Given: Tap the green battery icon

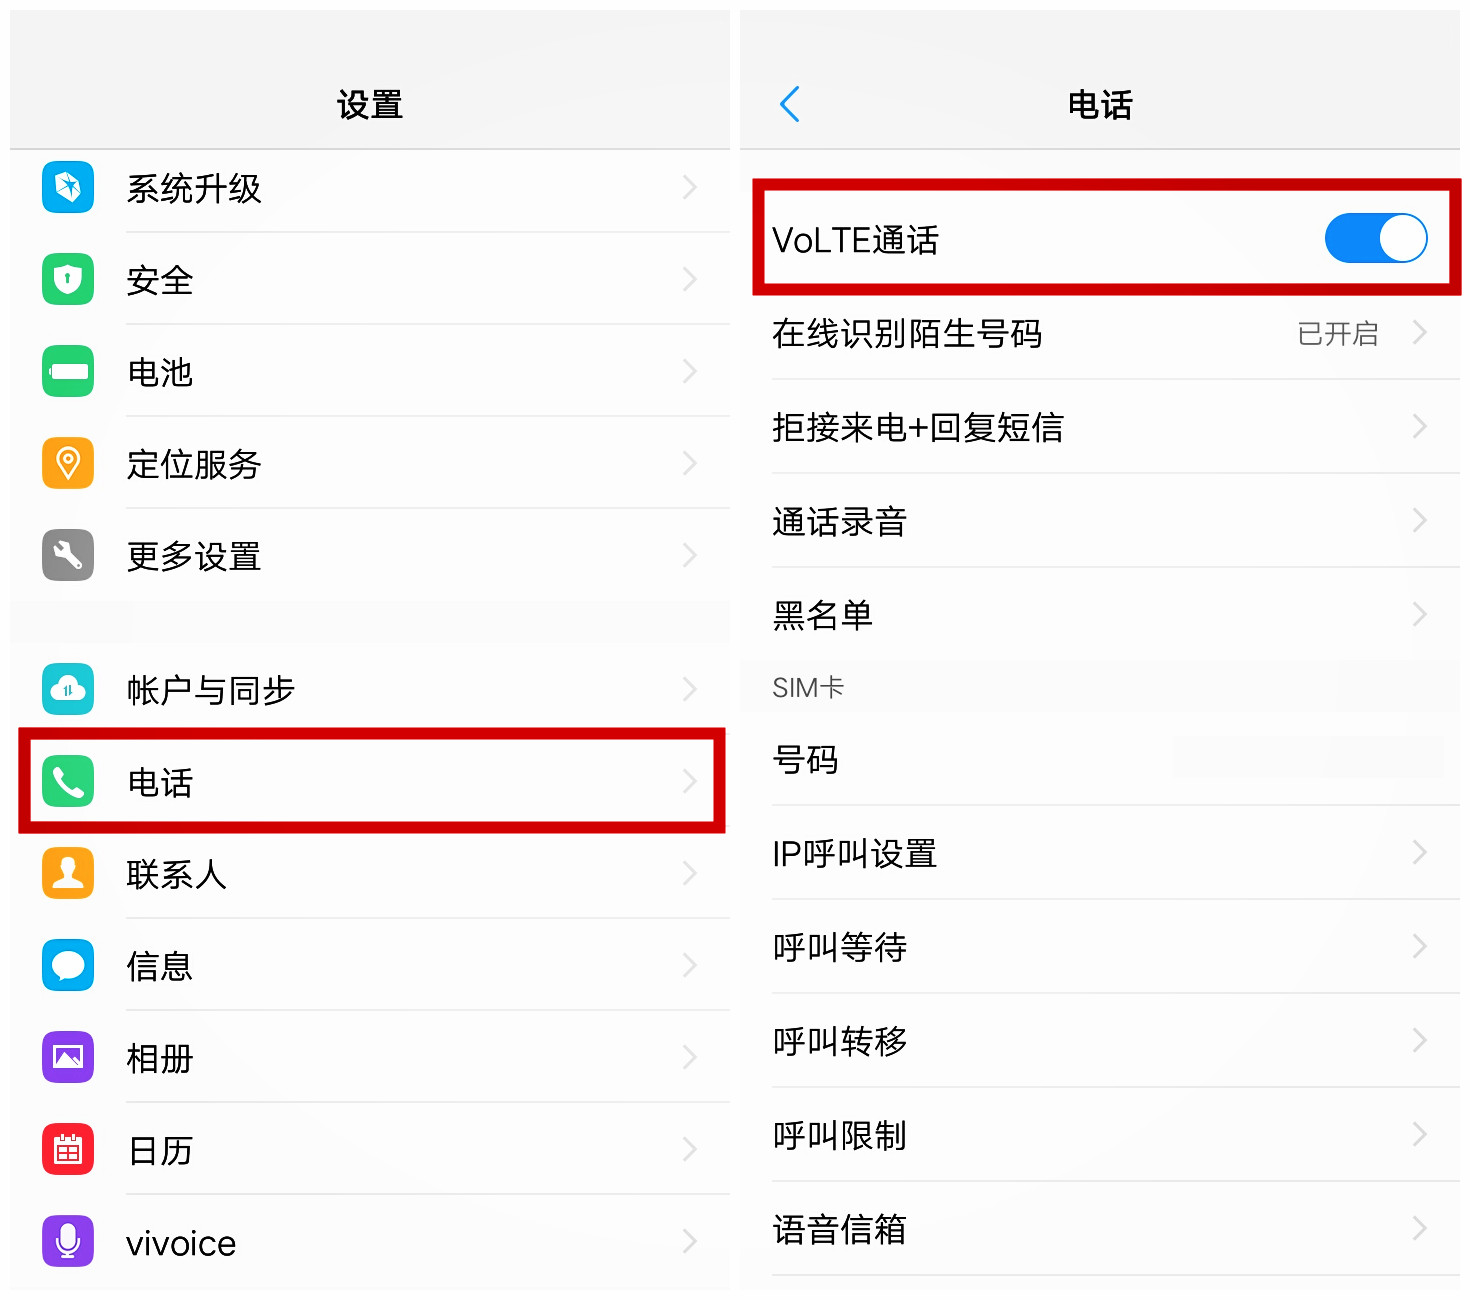Looking at the screenshot, I should click(x=68, y=371).
